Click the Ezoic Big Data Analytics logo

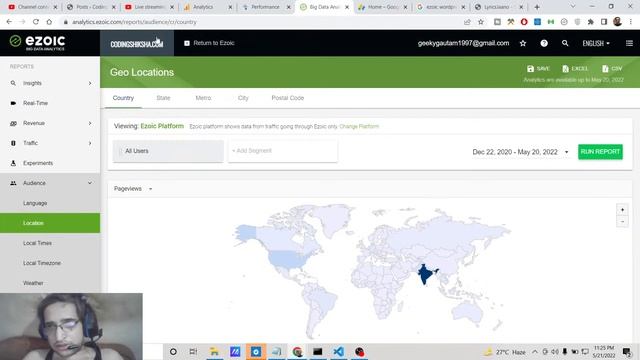(38, 42)
